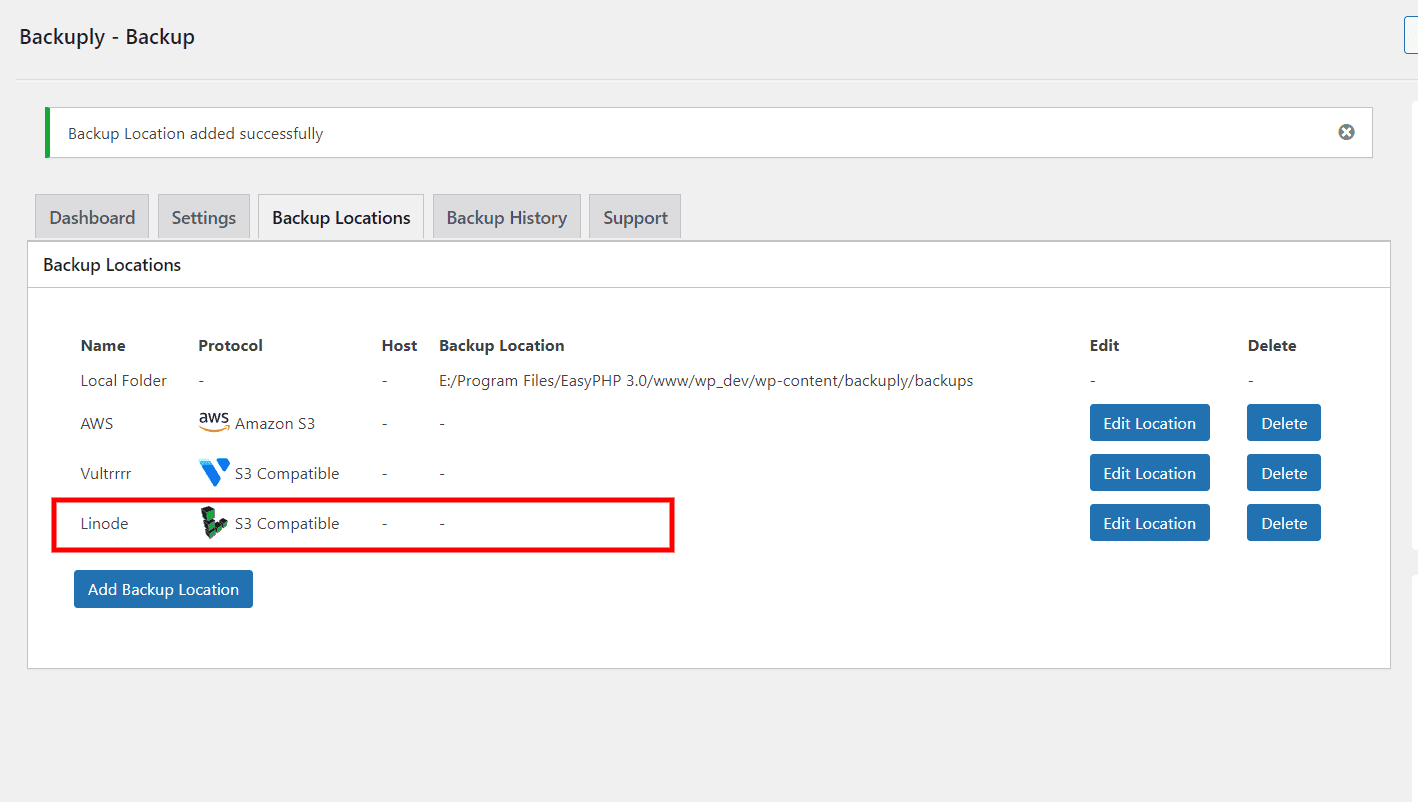Edit the Vultrrrr backup location

(x=1149, y=472)
